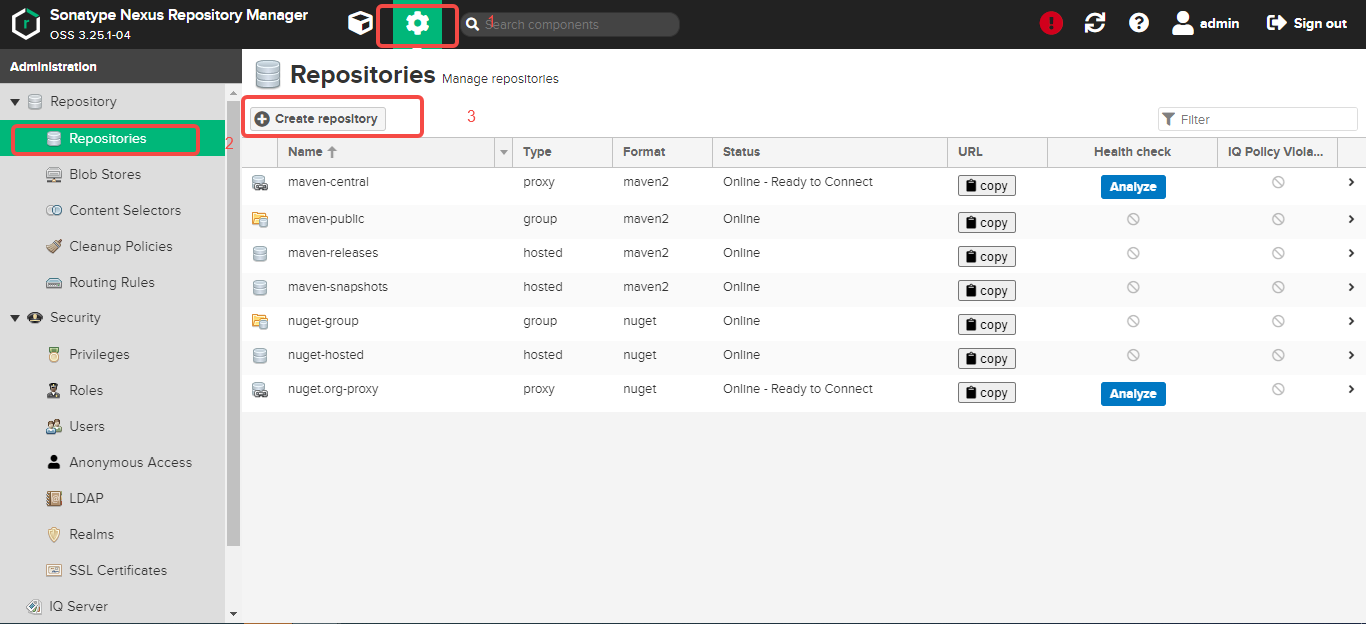Screen dimensions: 1366x624
Task: Open the Help question mark icon
Action: [x=1139, y=23]
